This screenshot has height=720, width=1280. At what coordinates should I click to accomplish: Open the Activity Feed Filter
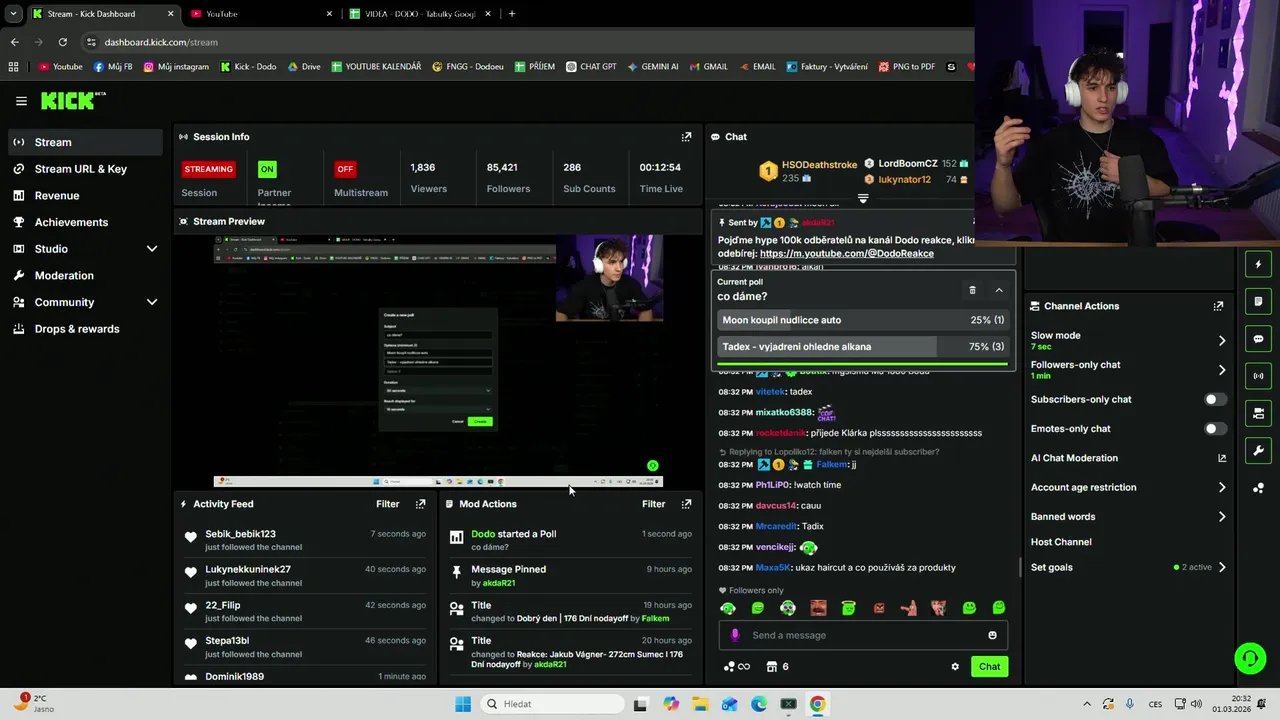[387, 504]
